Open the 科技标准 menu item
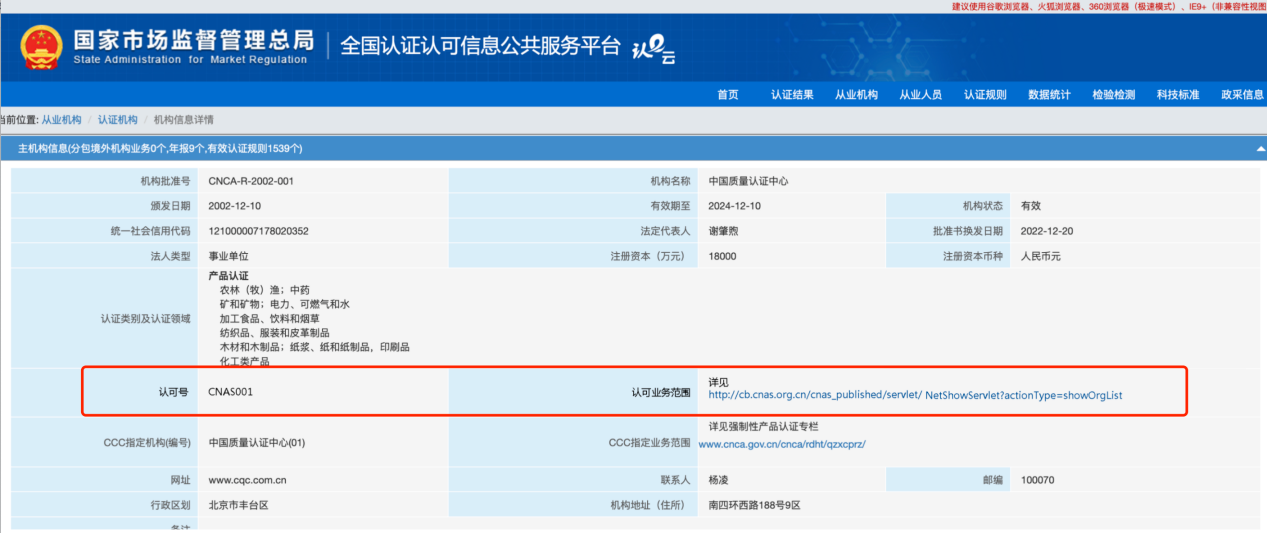The height and width of the screenshot is (533, 1267). pyautogui.click(x=1177, y=95)
